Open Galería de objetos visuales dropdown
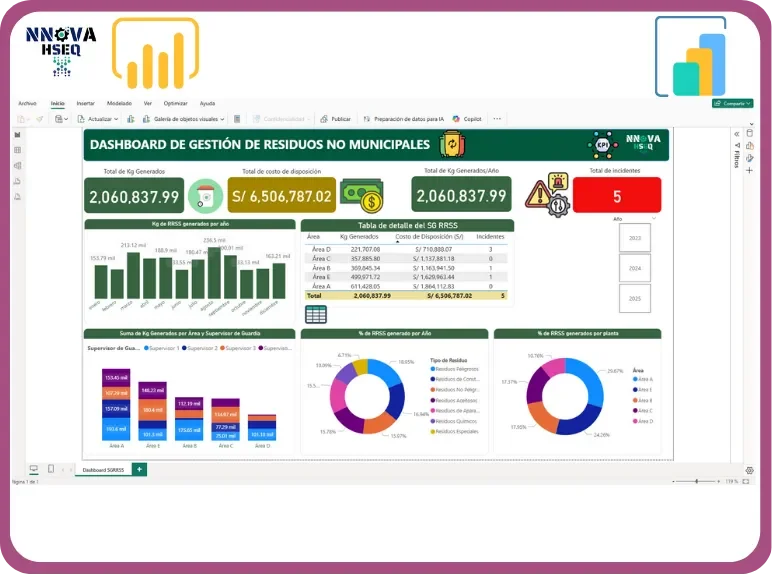The height and width of the screenshot is (575, 772). [185, 118]
